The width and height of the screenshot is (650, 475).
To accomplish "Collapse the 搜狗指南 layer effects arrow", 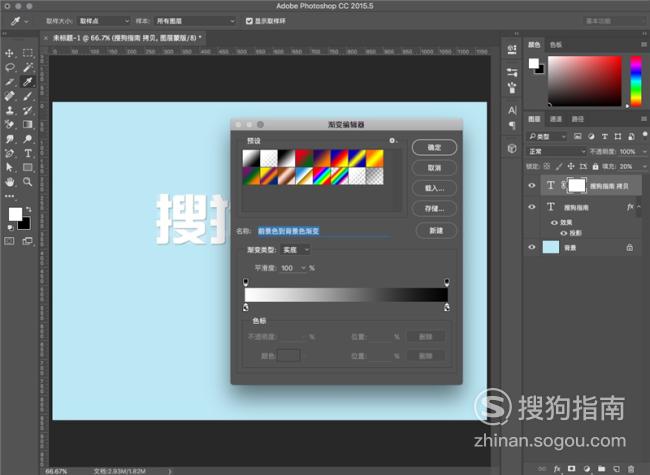I will 639,207.
